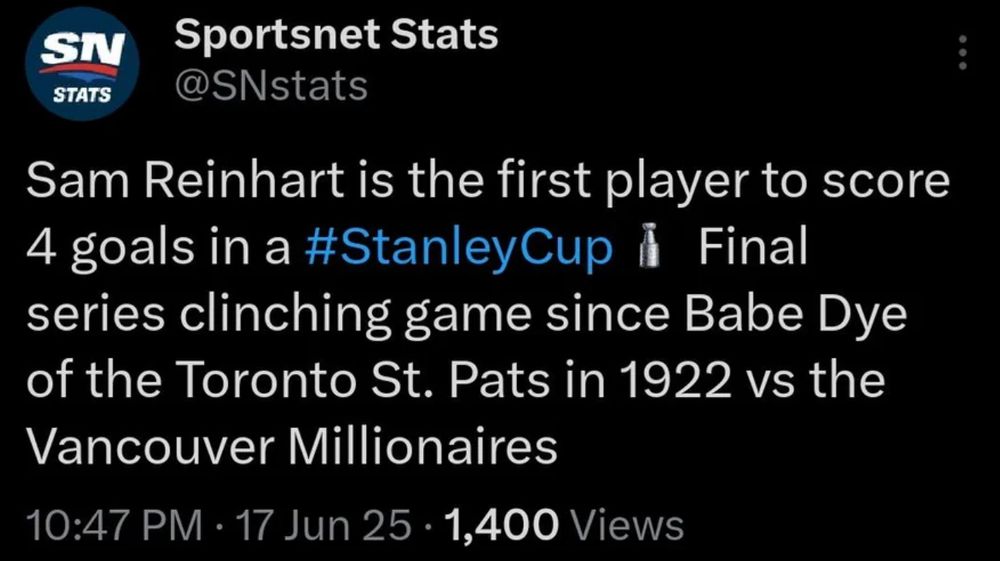The image size is (1000, 561).
Task: Click the SN letters in the logo
Action: pyautogui.click(x=82, y=48)
